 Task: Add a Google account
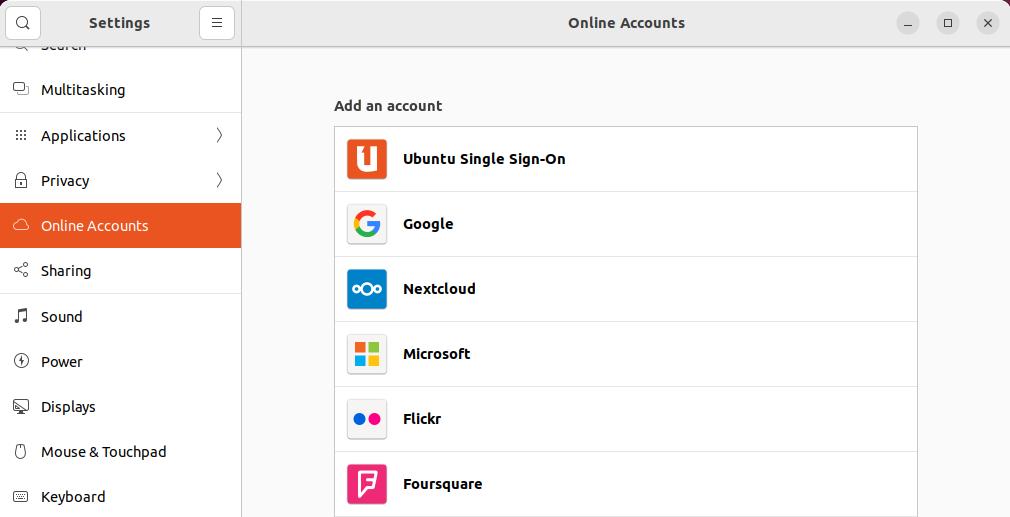pos(625,224)
